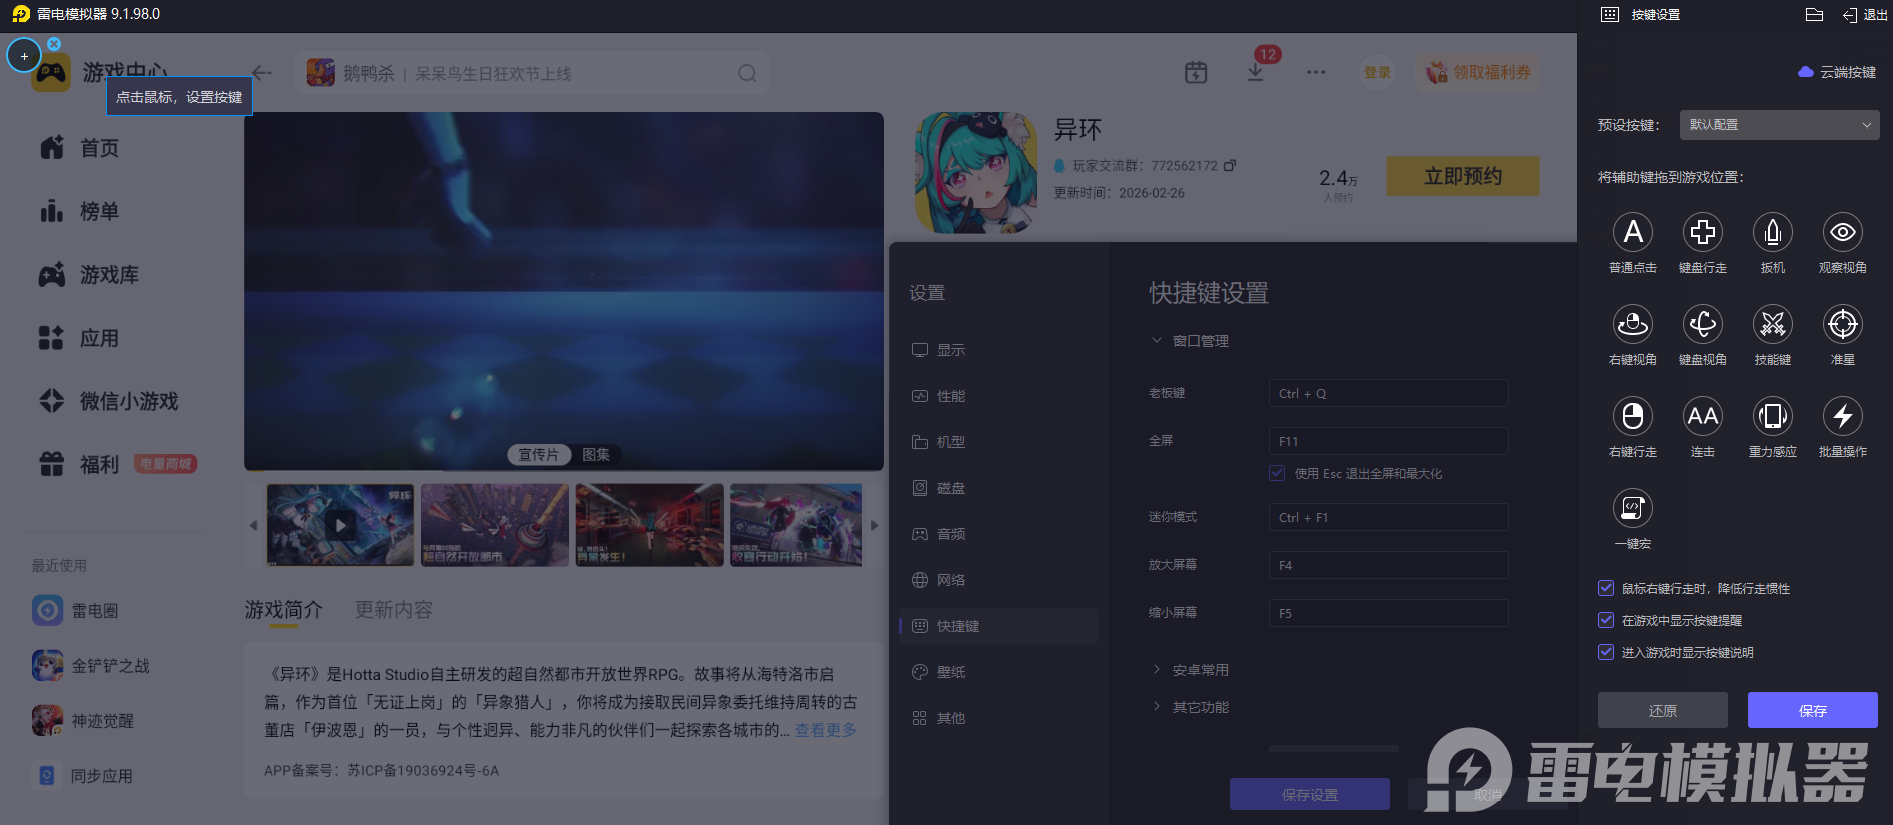Screen dimensions: 1893x825
Task: Open 壁纸 wallpaper settings
Action: pyautogui.click(x=939, y=672)
